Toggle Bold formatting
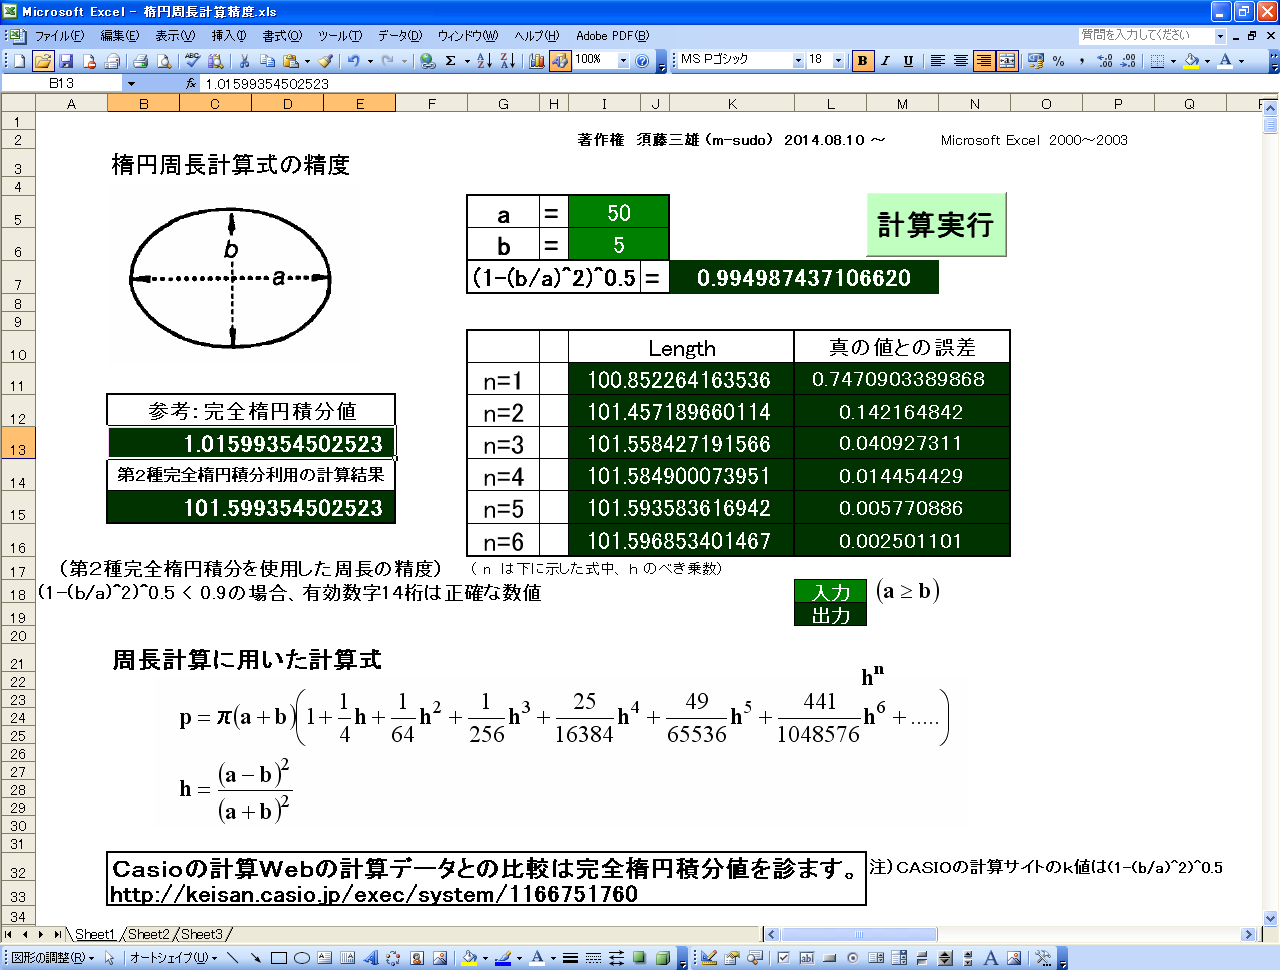 point(862,61)
